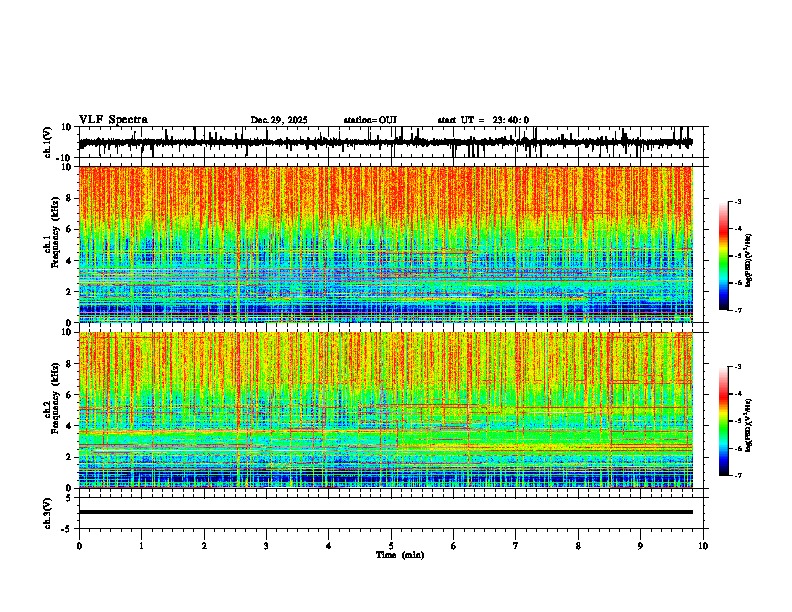
Task: Select the date text "Dec. 29, 2025"
Action: 279,120
